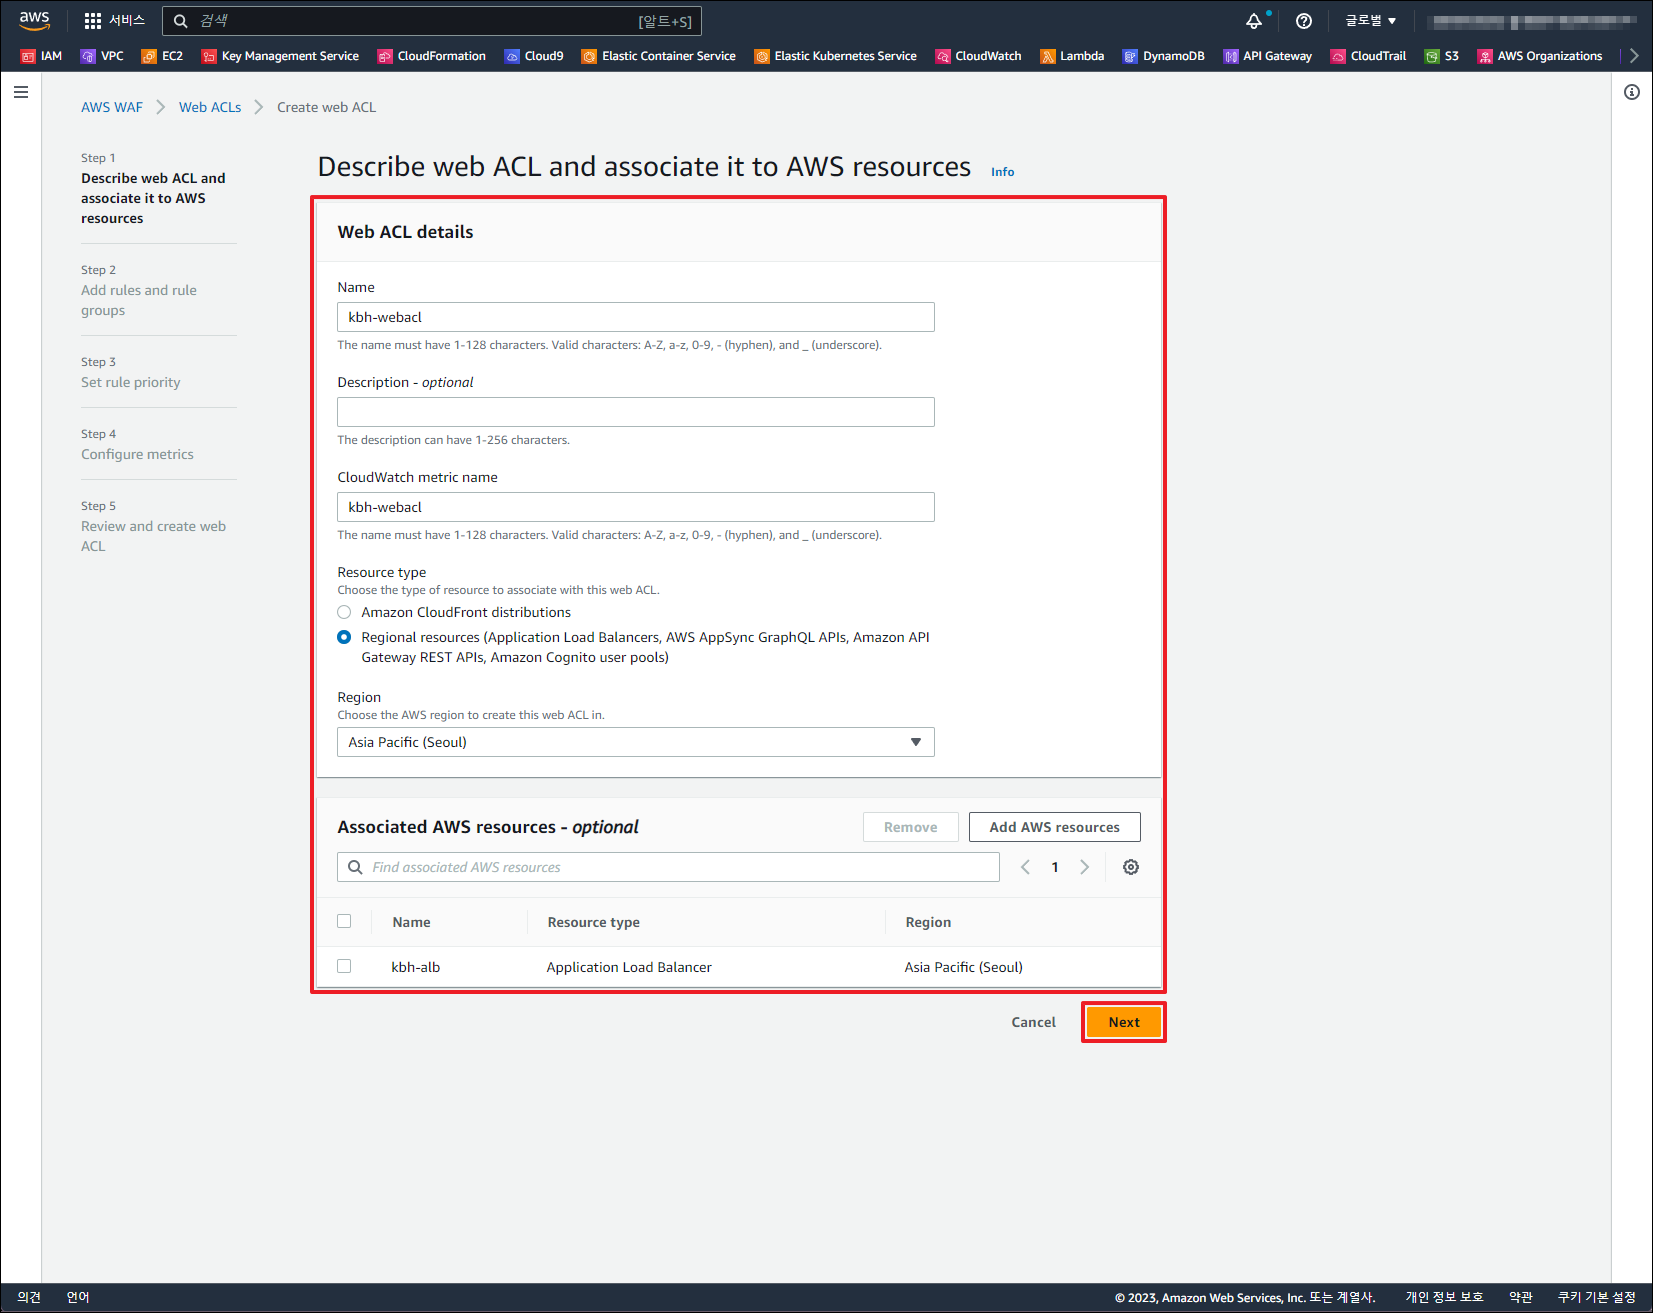Open 약관 terms link in footer

click(x=1520, y=1297)
